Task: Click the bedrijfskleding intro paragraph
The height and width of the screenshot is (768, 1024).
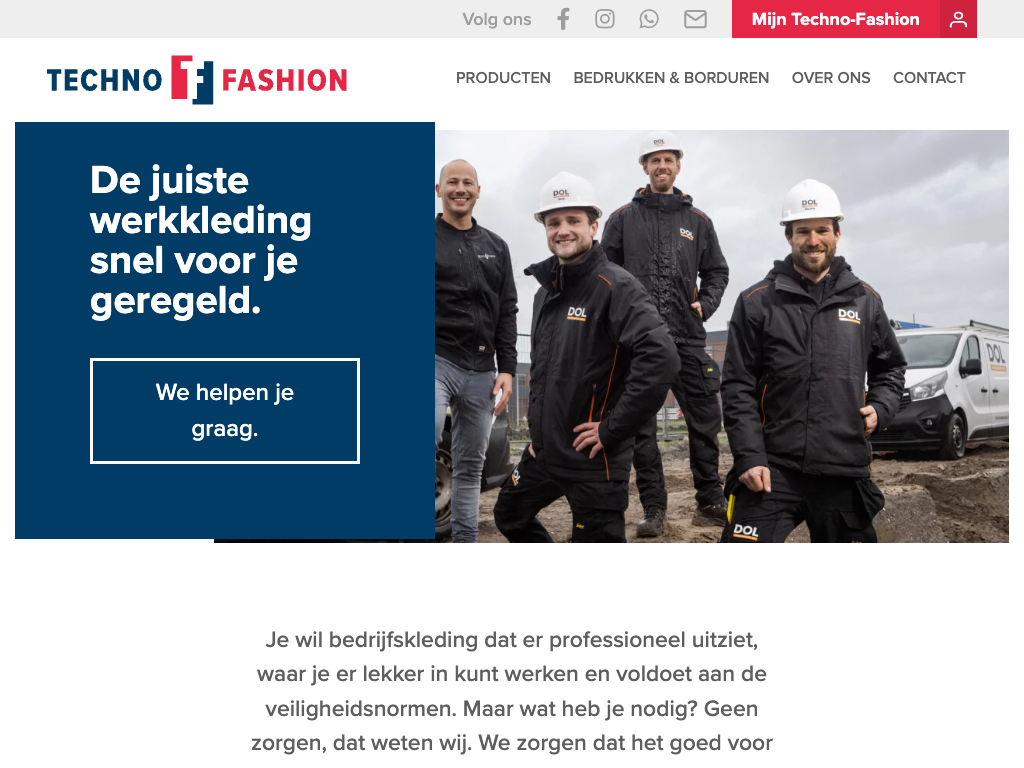Action: (x=511, y=691)
